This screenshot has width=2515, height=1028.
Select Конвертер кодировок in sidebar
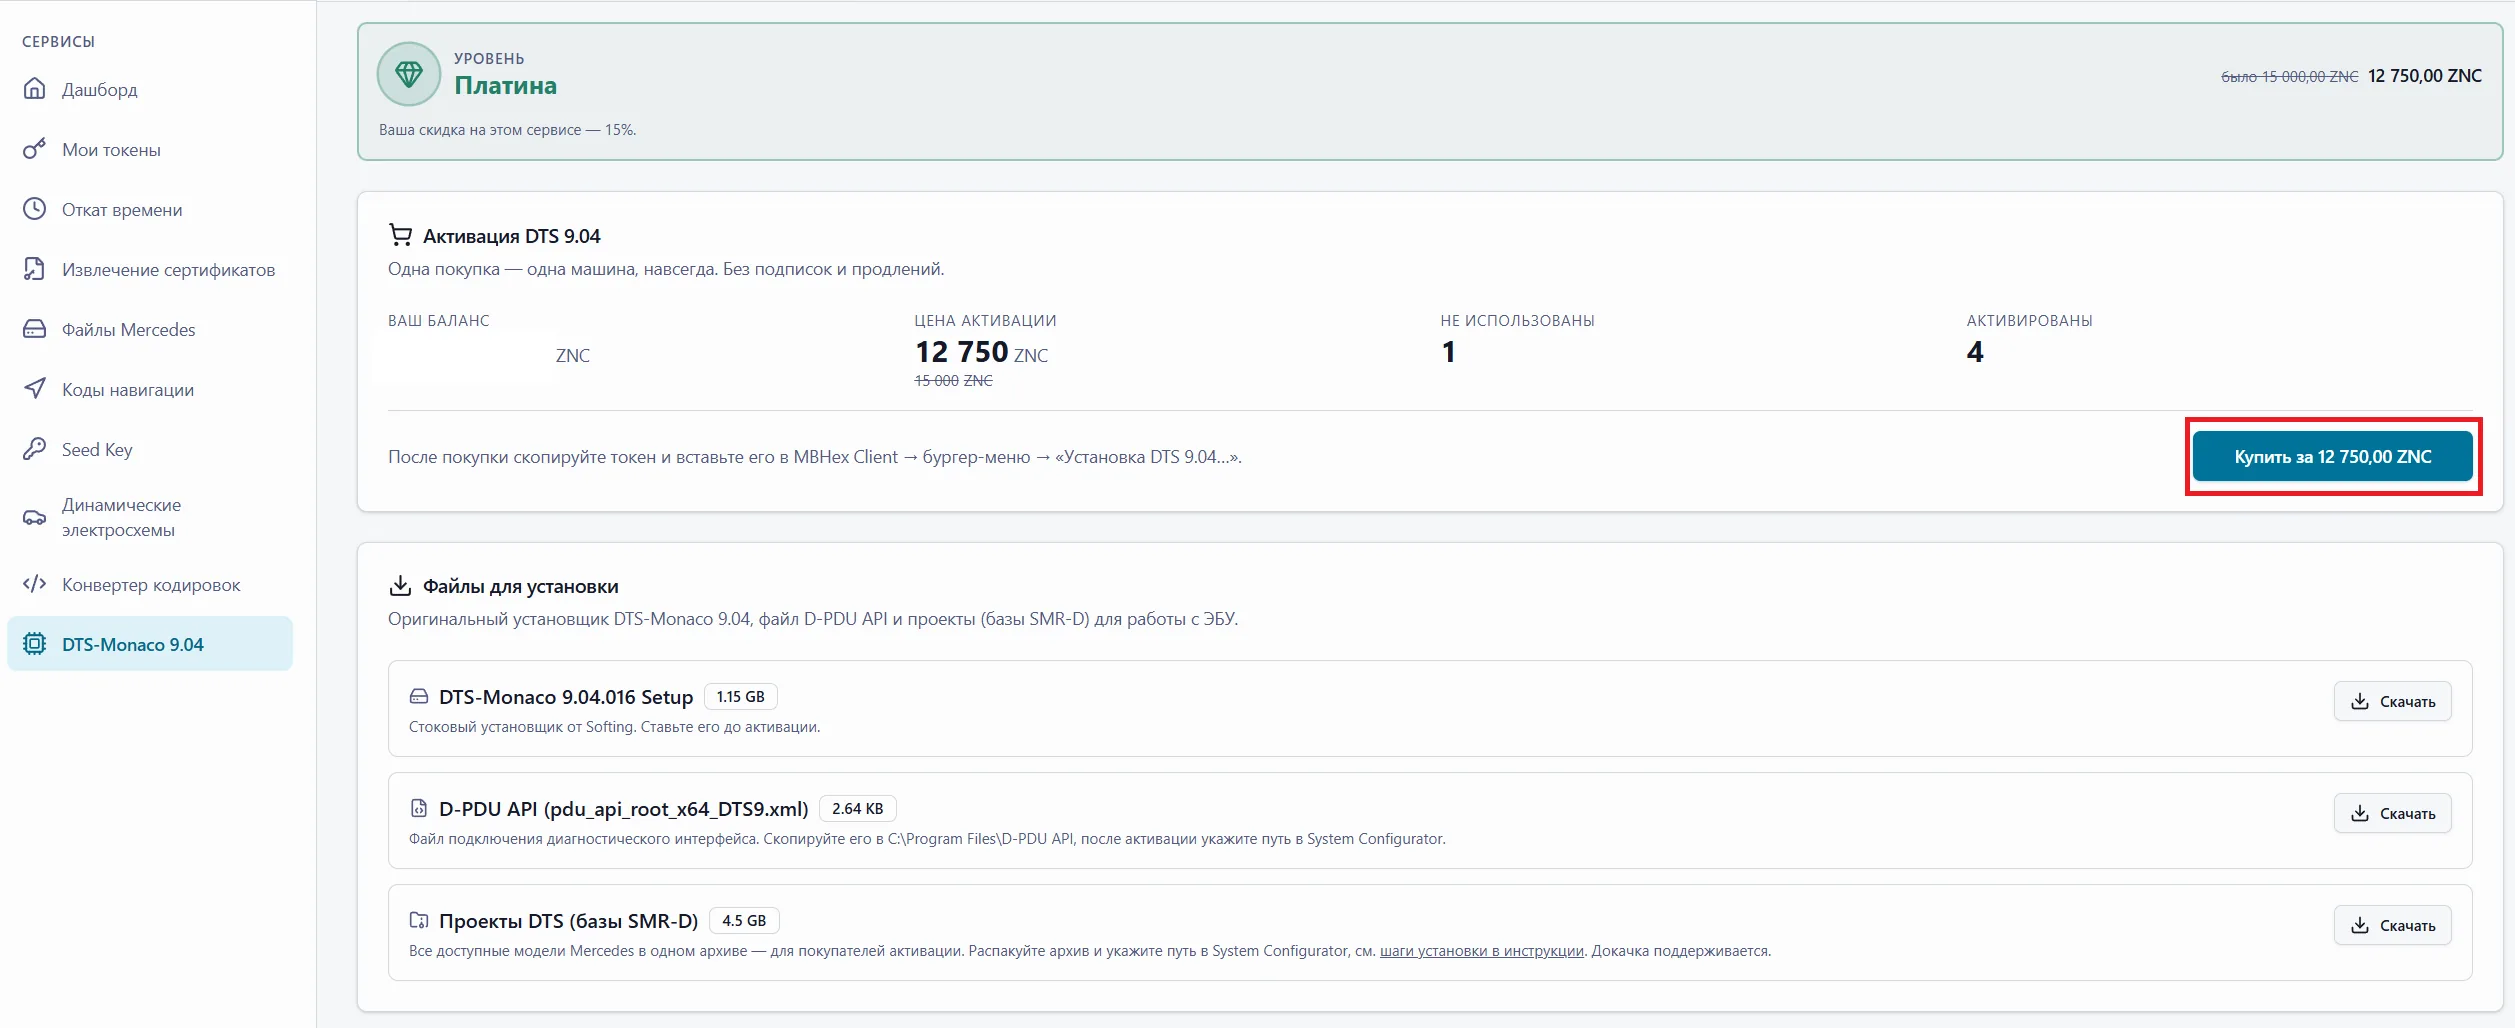(x=150, y=584)
